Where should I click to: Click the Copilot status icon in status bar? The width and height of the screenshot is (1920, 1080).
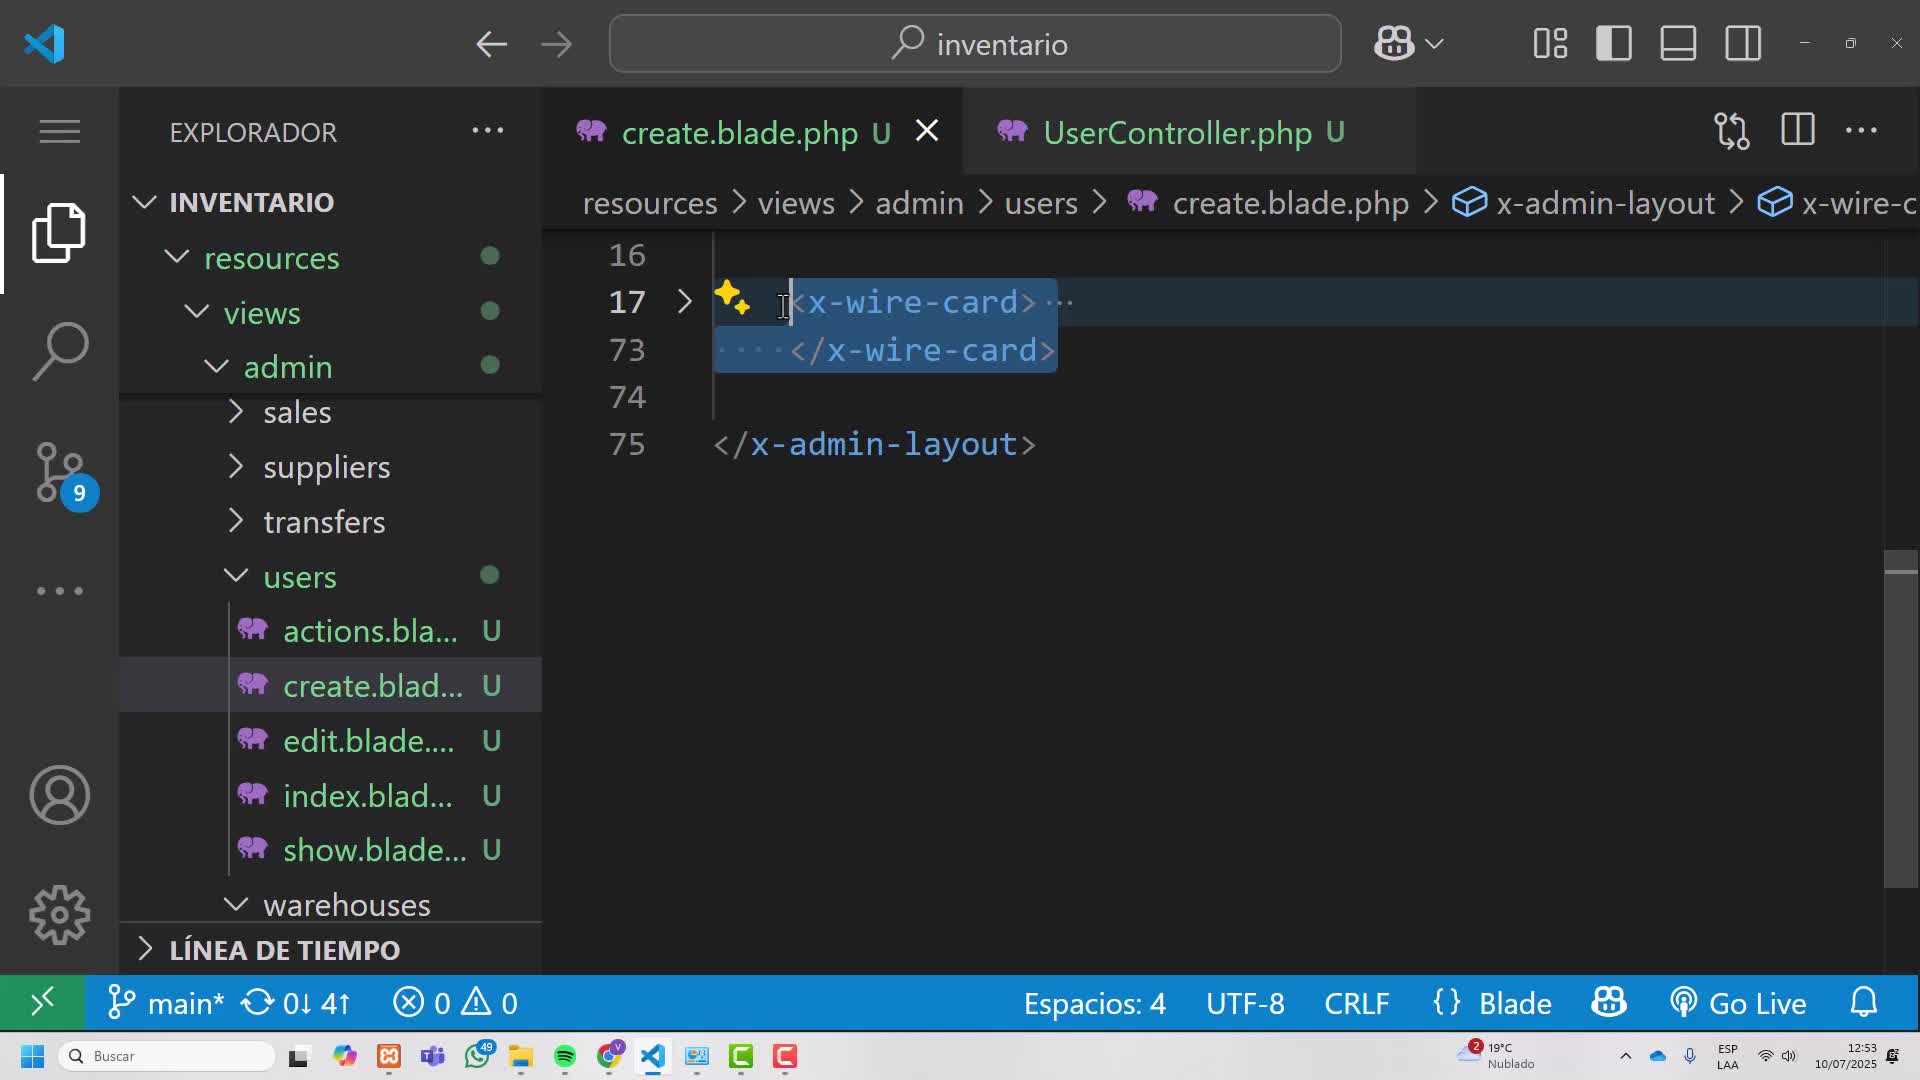[x=1609, y=1002]
